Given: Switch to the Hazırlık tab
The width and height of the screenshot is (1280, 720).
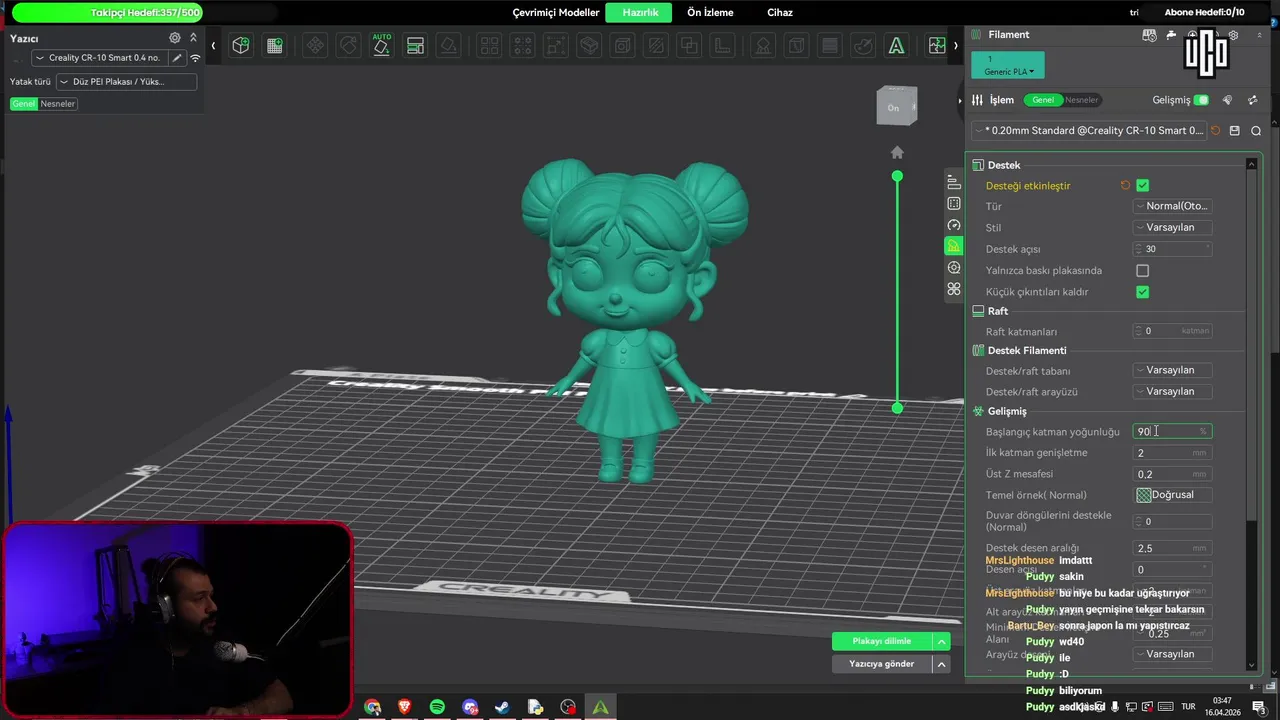Looking at the screenshot, I should tap(640, 13).
